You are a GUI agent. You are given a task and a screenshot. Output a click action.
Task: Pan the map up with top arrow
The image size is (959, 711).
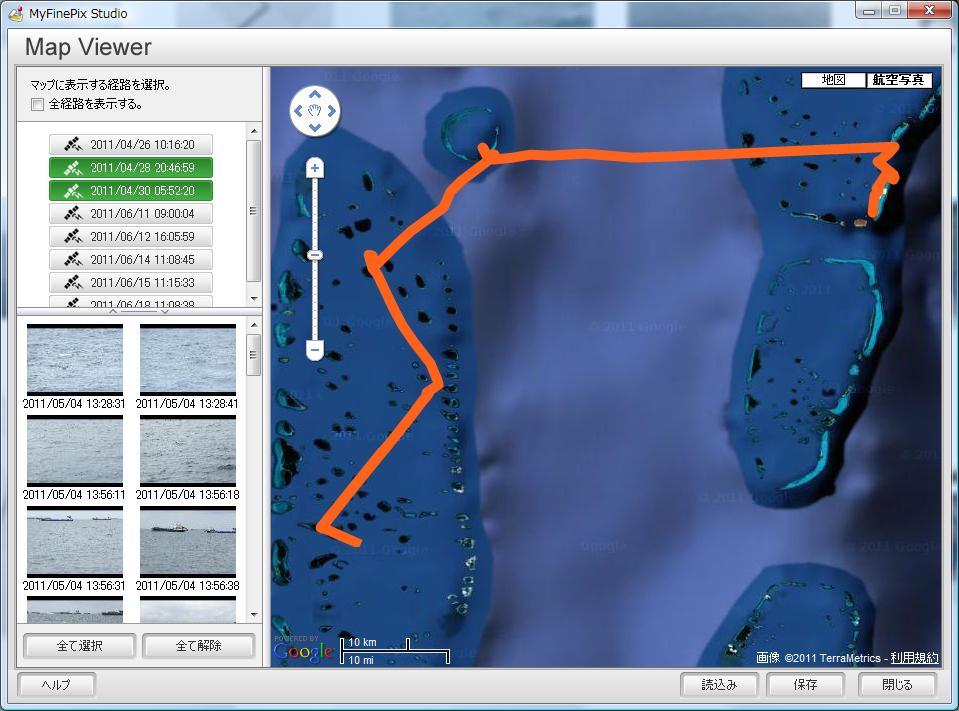pyautogui.click(x=315, y=94)
